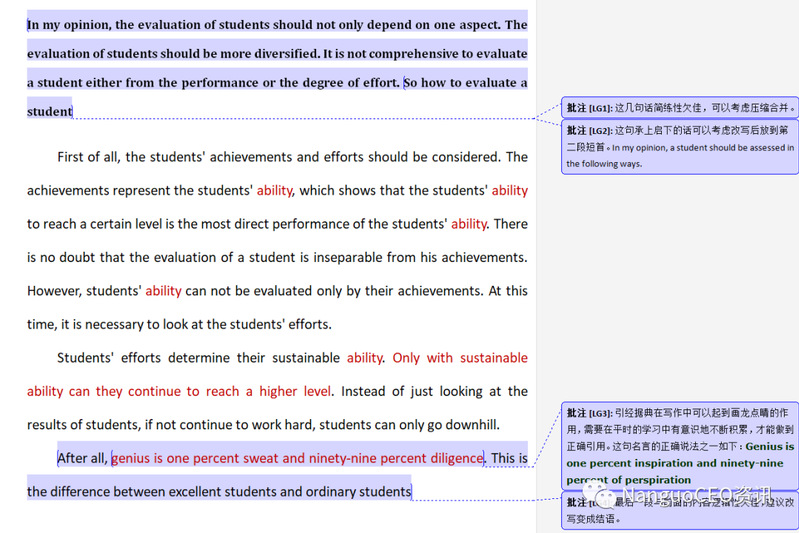Click the line 'In my opinion, the evaluation of students'
799x533 pixels.
tap(277, 24)
